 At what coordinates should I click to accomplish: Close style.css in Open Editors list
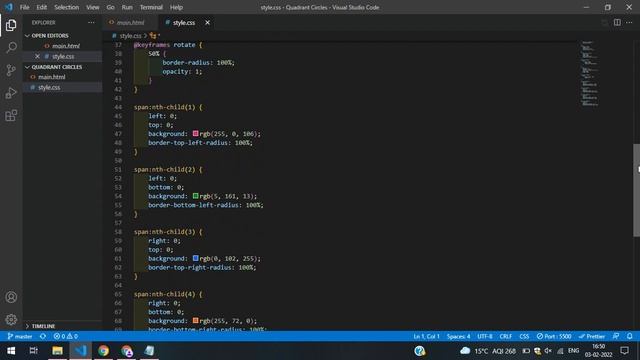pos(37,56)
